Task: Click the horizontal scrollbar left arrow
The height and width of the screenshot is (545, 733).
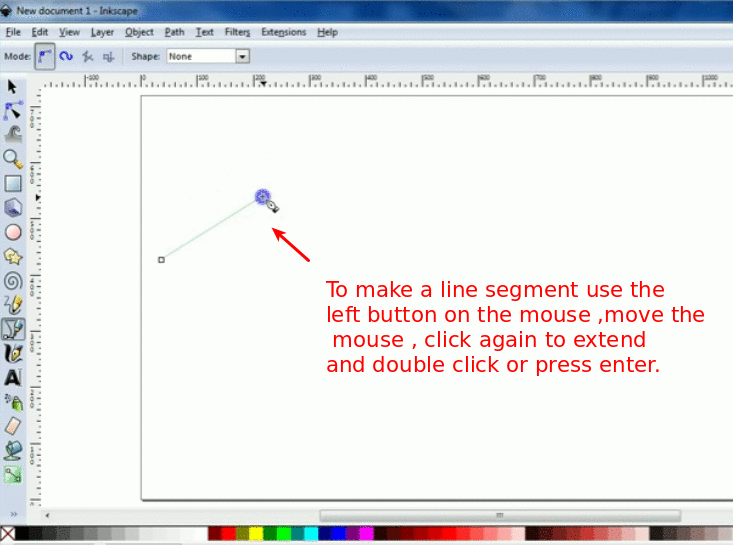Action: click(47, 516)
